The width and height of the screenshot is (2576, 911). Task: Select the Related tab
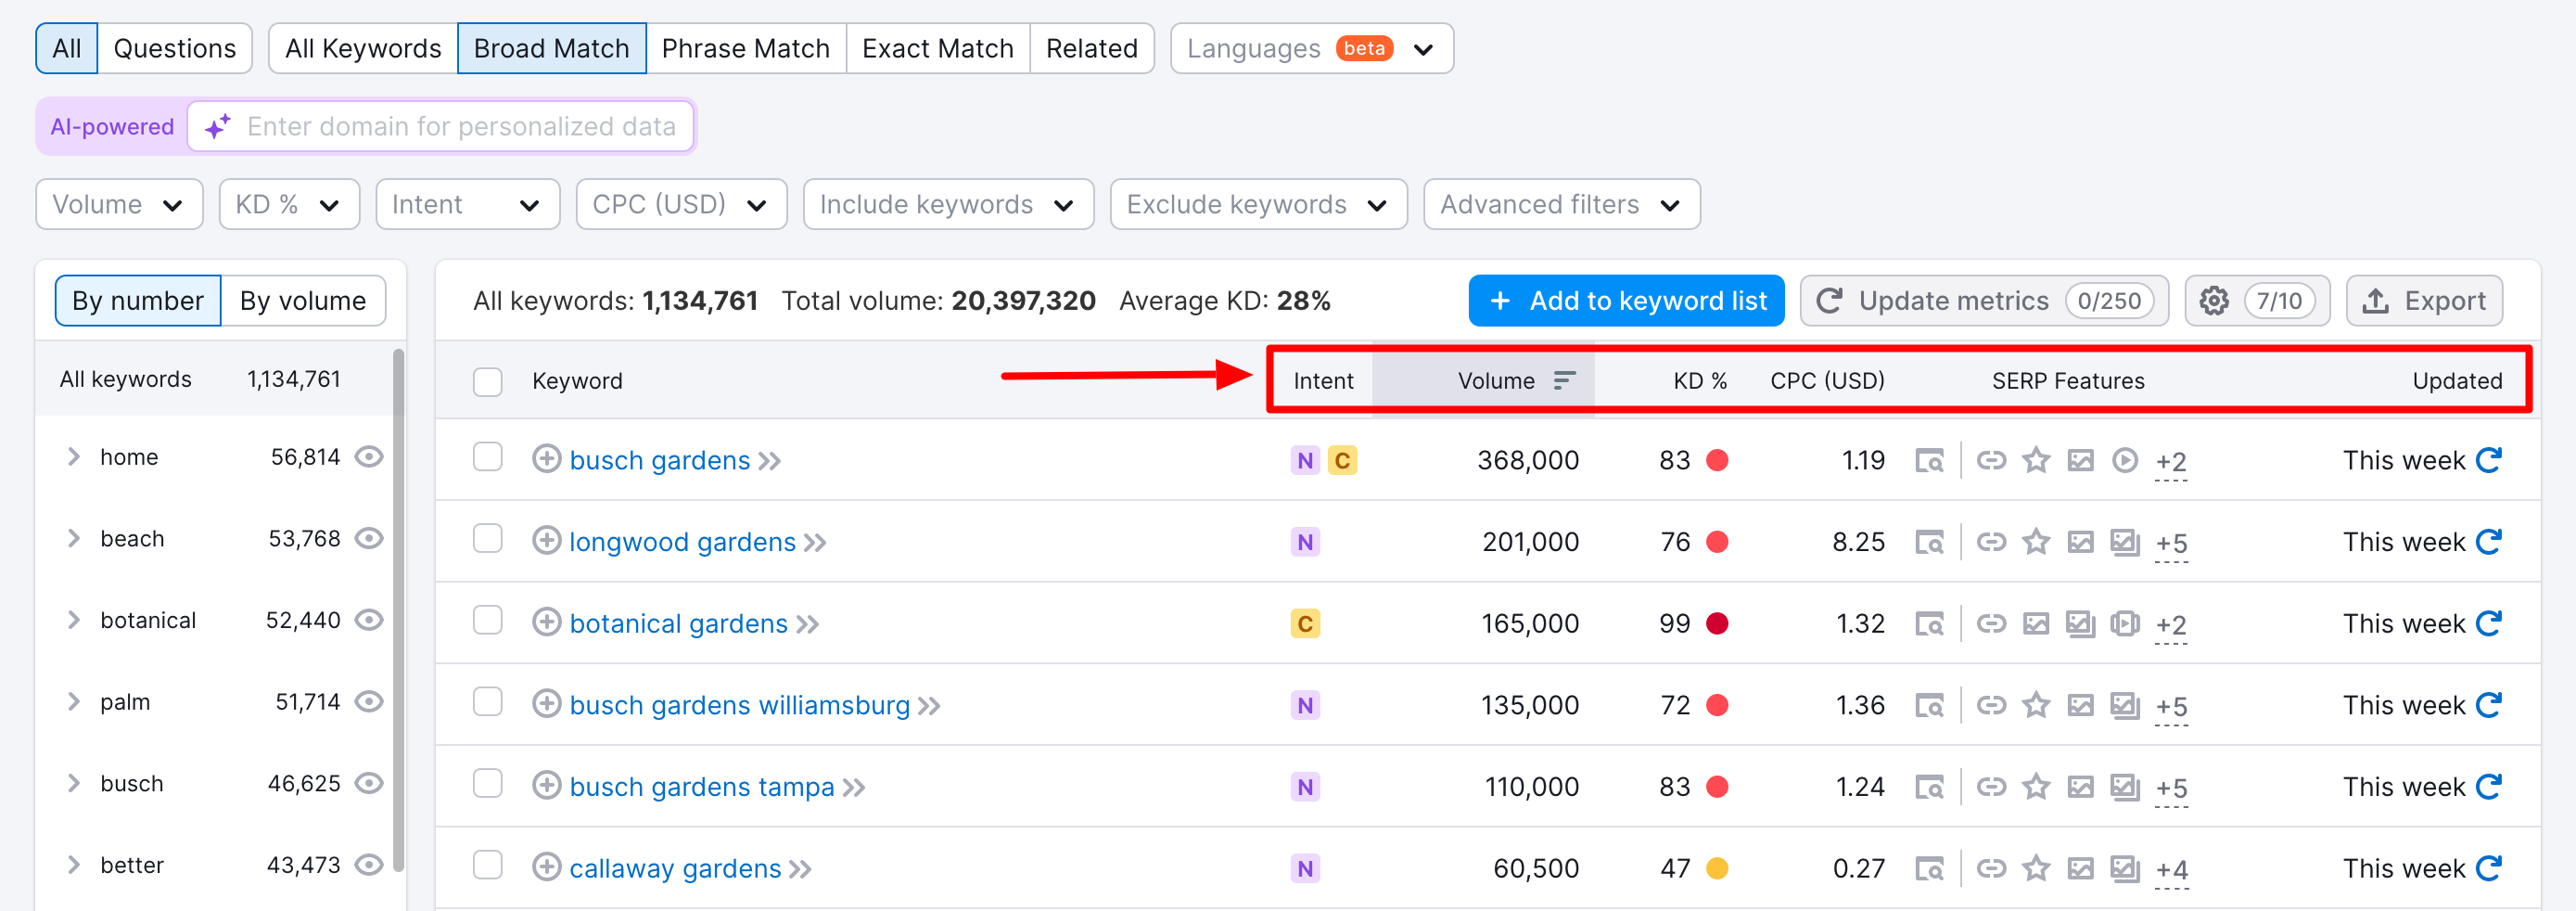point(1091,48)
